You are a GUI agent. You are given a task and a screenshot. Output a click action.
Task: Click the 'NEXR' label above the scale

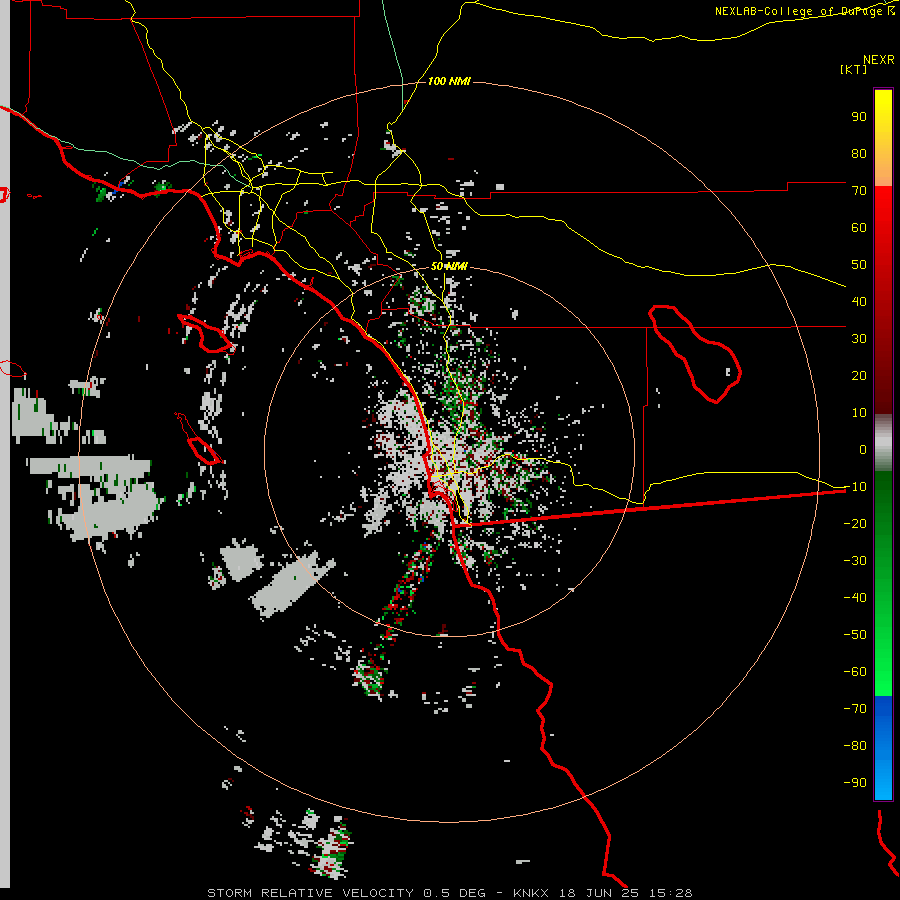(x=879, y=60)
